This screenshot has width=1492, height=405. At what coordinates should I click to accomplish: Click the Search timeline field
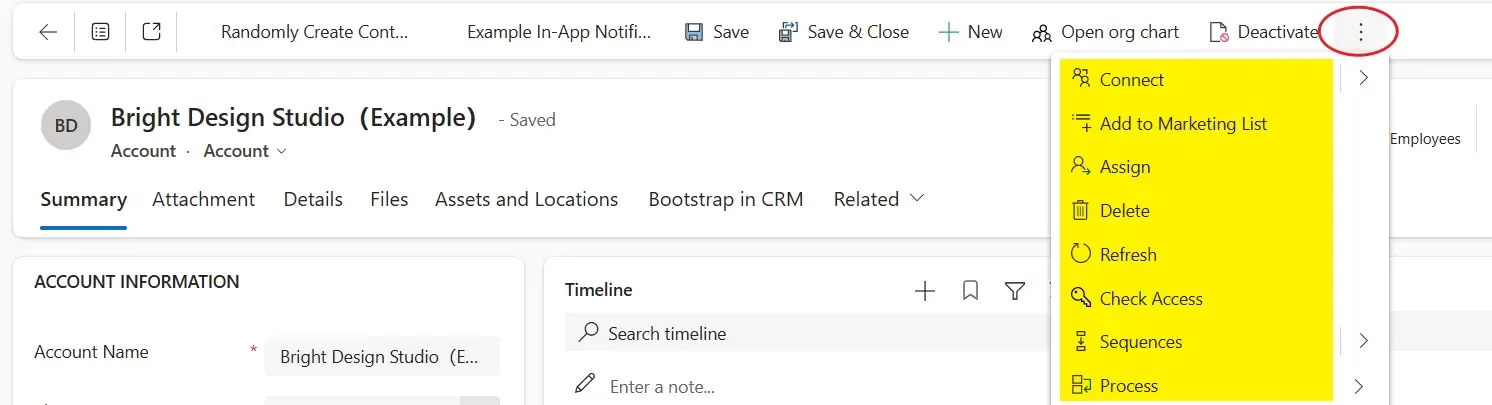click(x=800, y=333)
